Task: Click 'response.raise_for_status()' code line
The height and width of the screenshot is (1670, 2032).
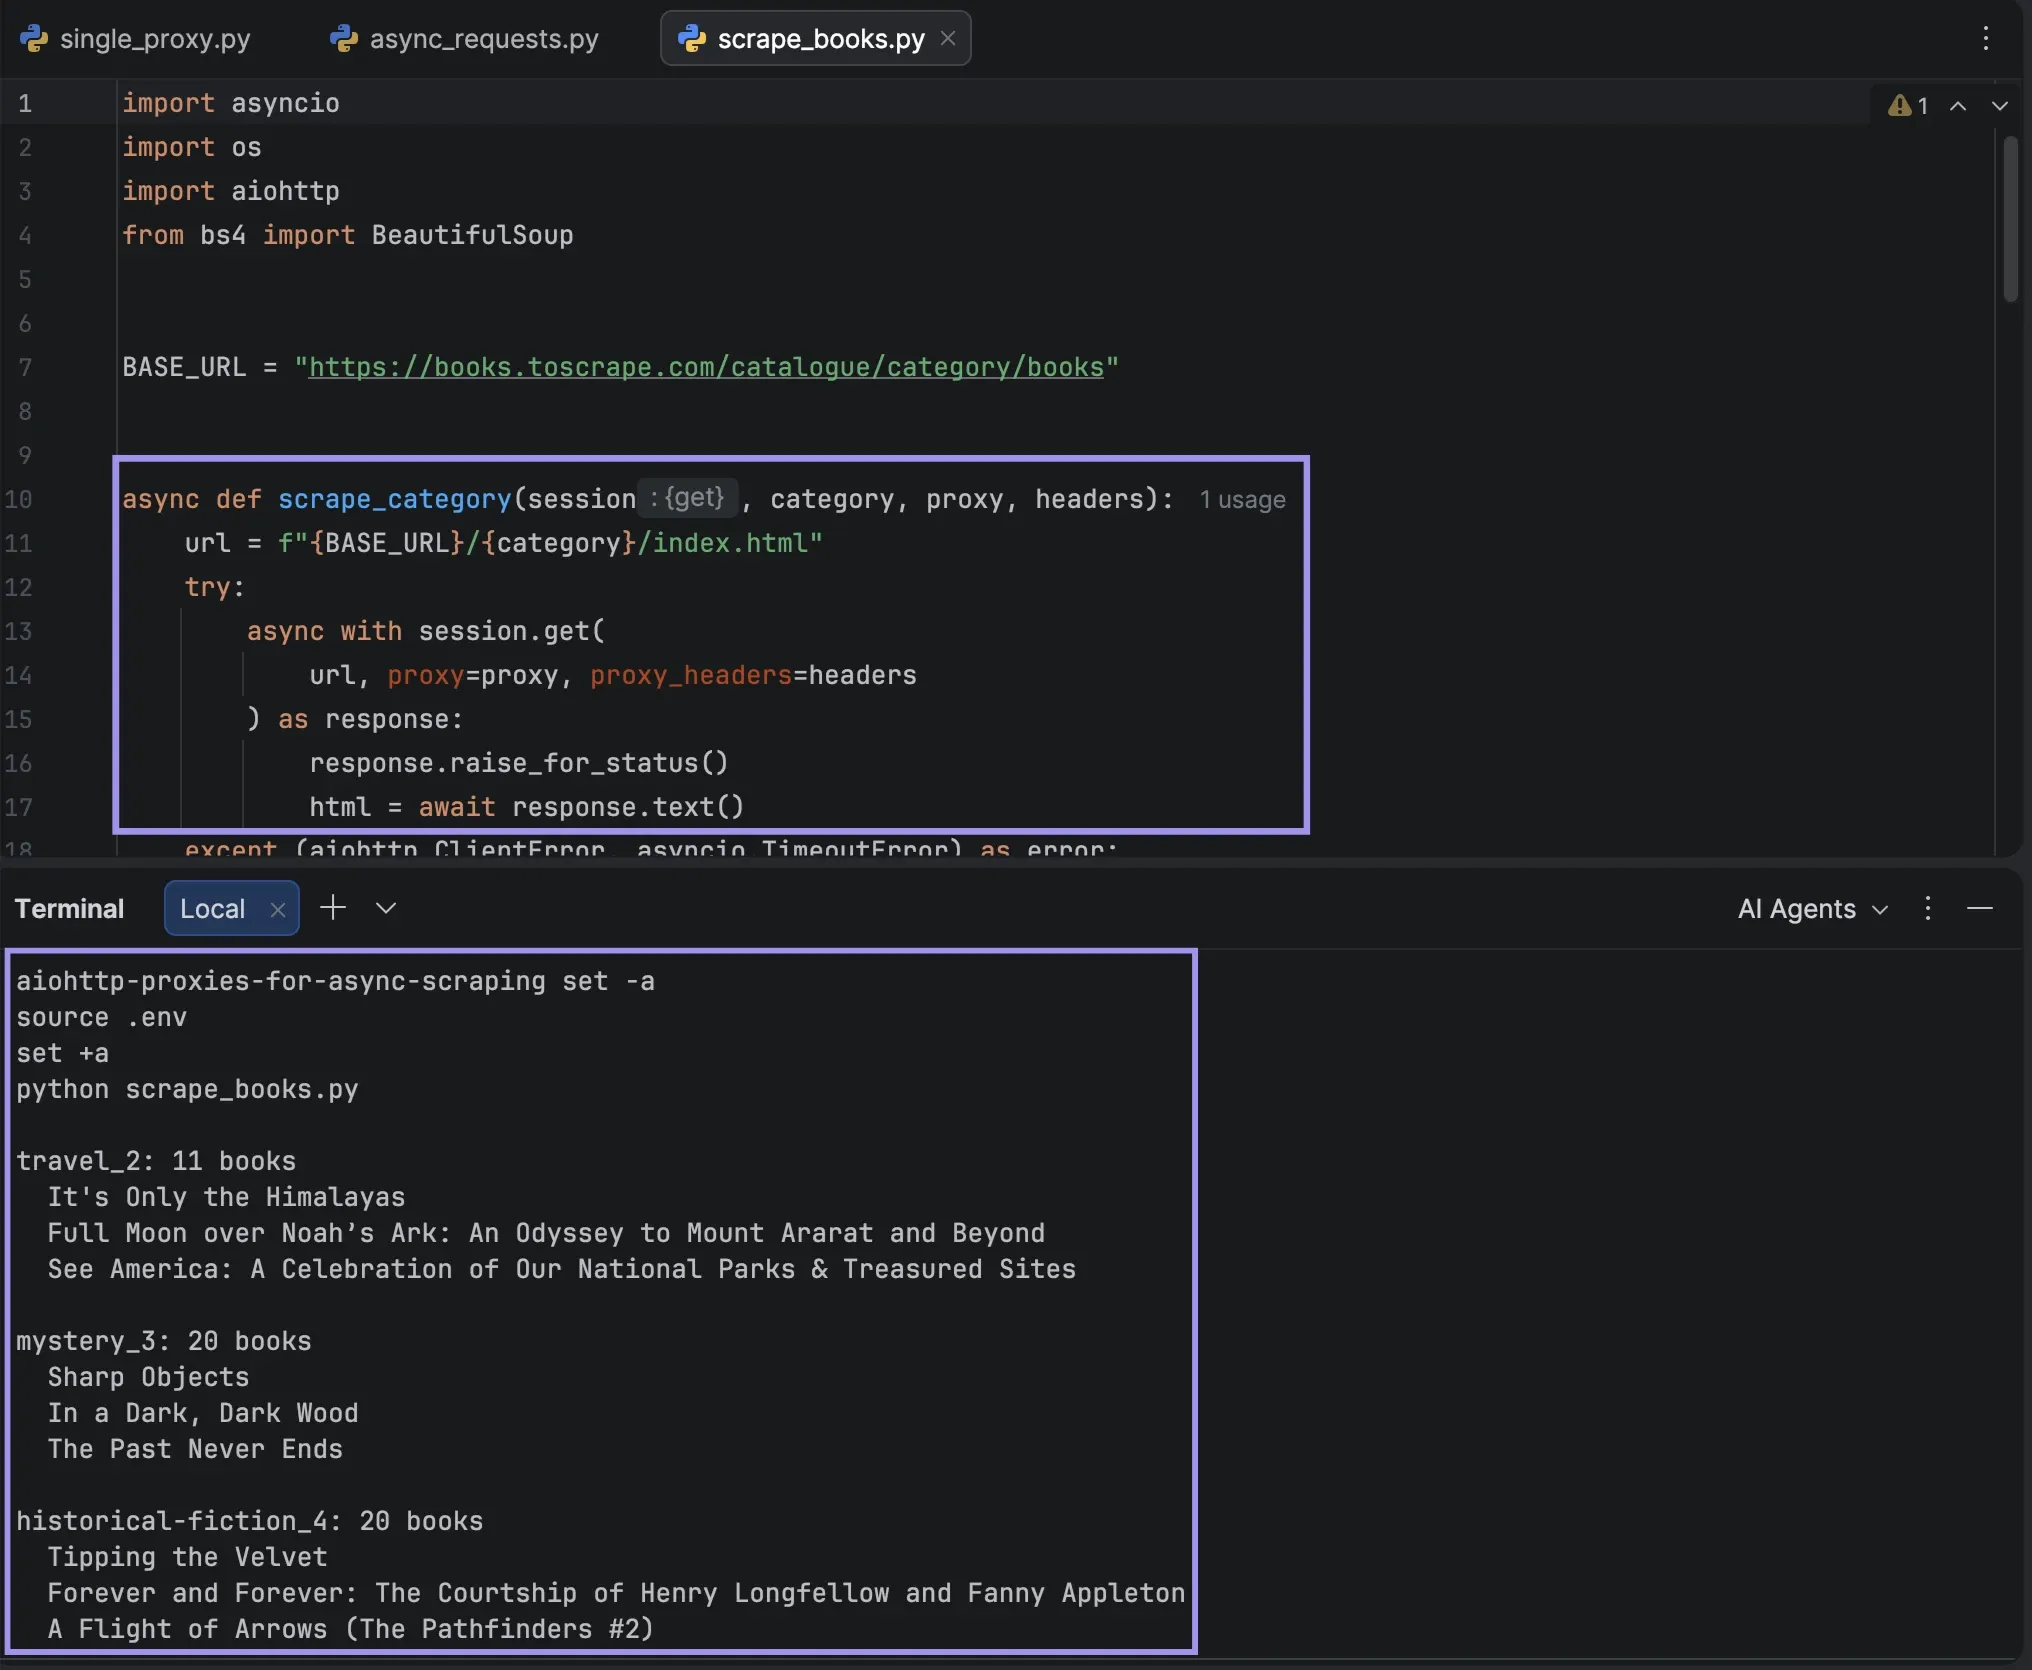Action: (519, 763)
